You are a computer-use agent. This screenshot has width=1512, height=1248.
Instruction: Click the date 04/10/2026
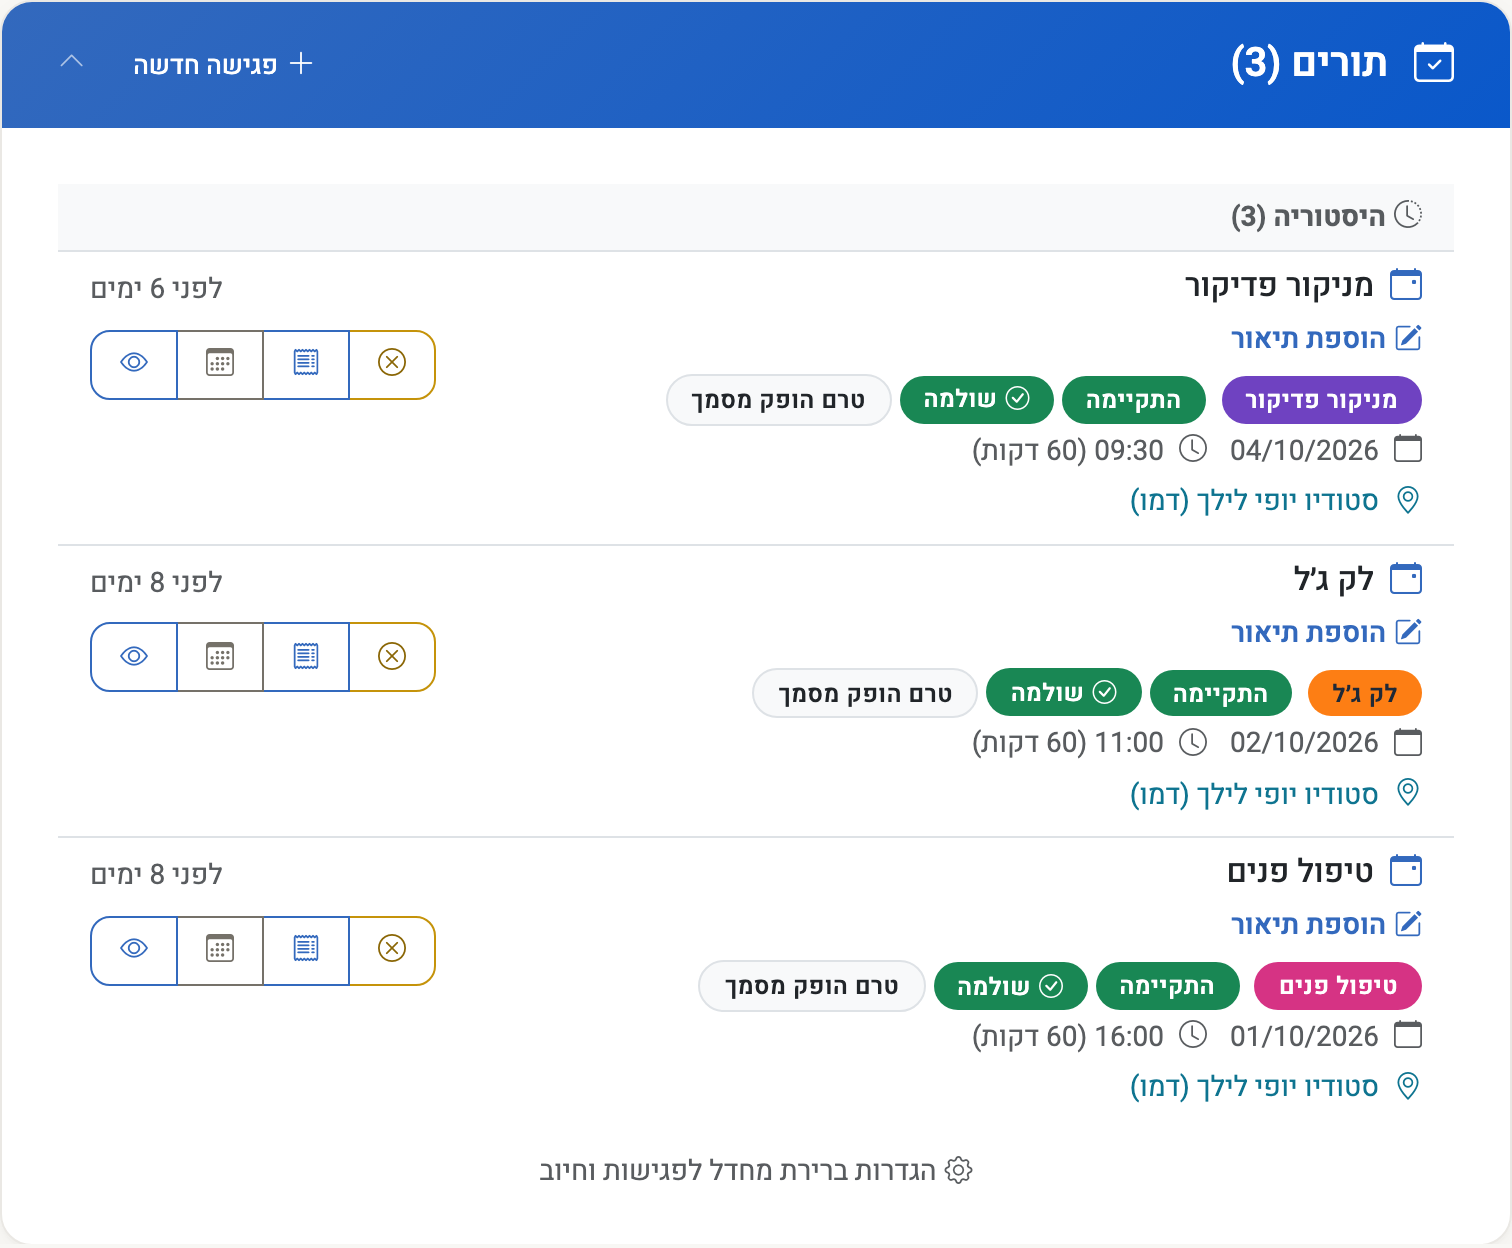pyautogui.click(x=1304, y=450)
